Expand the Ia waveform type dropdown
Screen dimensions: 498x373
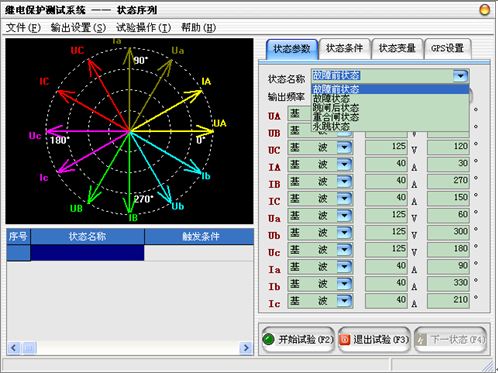[x=345, y=266]
